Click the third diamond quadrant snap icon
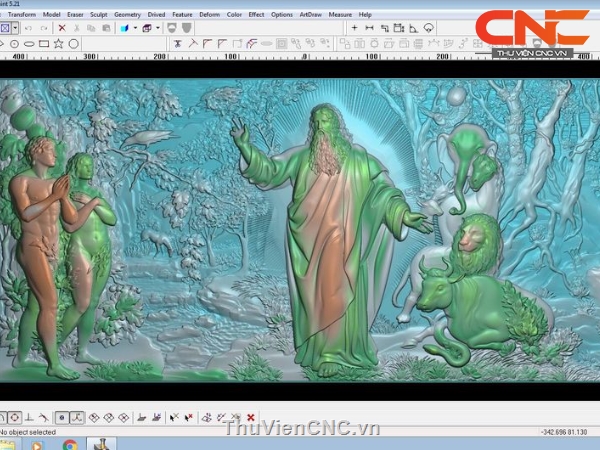 coord(123,417)
